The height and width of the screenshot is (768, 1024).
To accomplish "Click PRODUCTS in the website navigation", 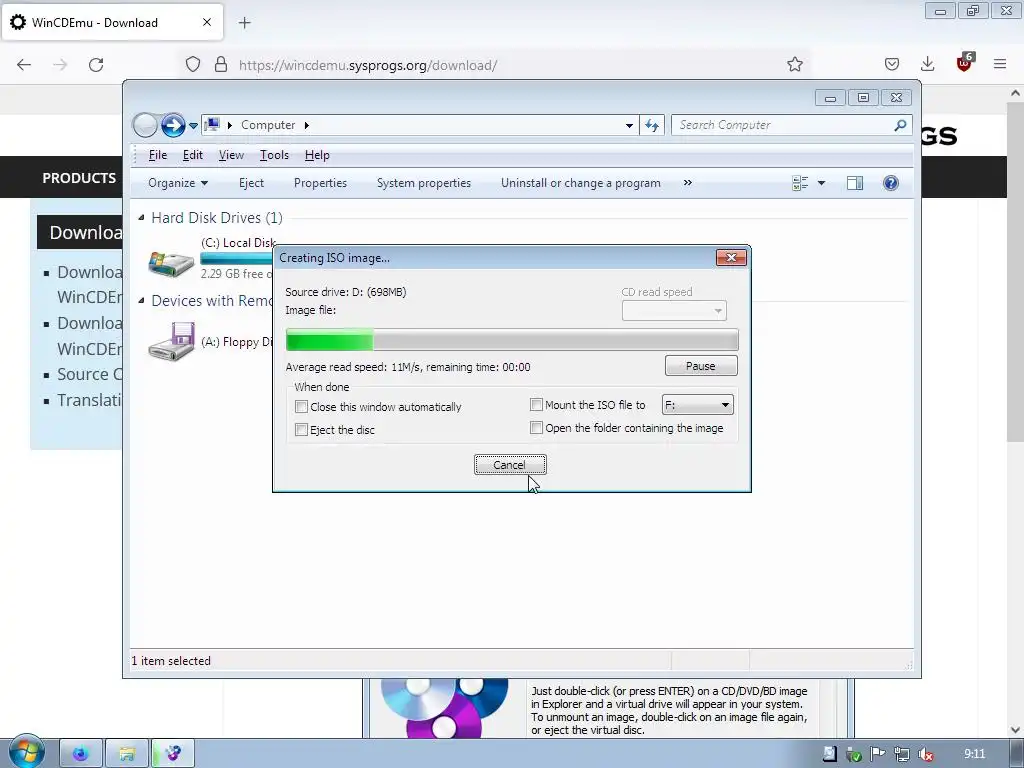I will [79, 178].
